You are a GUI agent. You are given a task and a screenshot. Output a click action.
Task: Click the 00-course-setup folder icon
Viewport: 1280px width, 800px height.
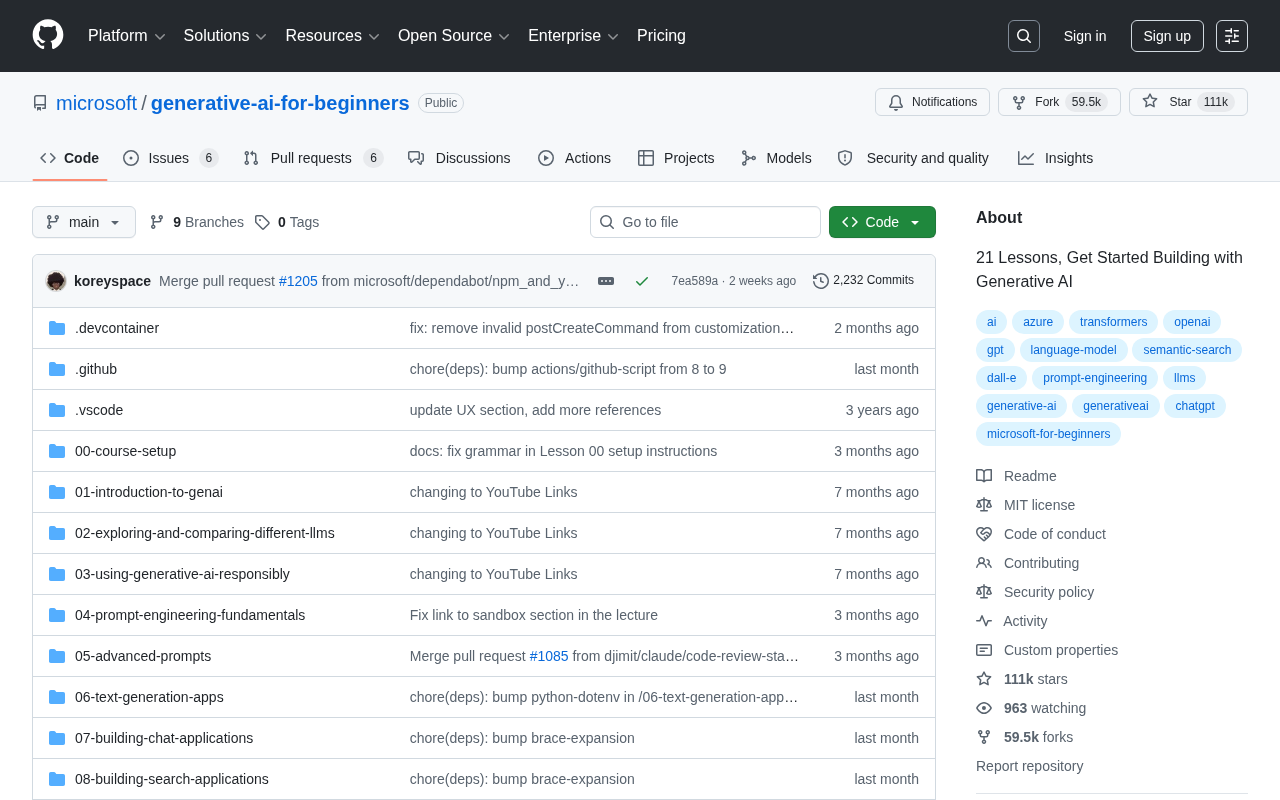(57, 451)
